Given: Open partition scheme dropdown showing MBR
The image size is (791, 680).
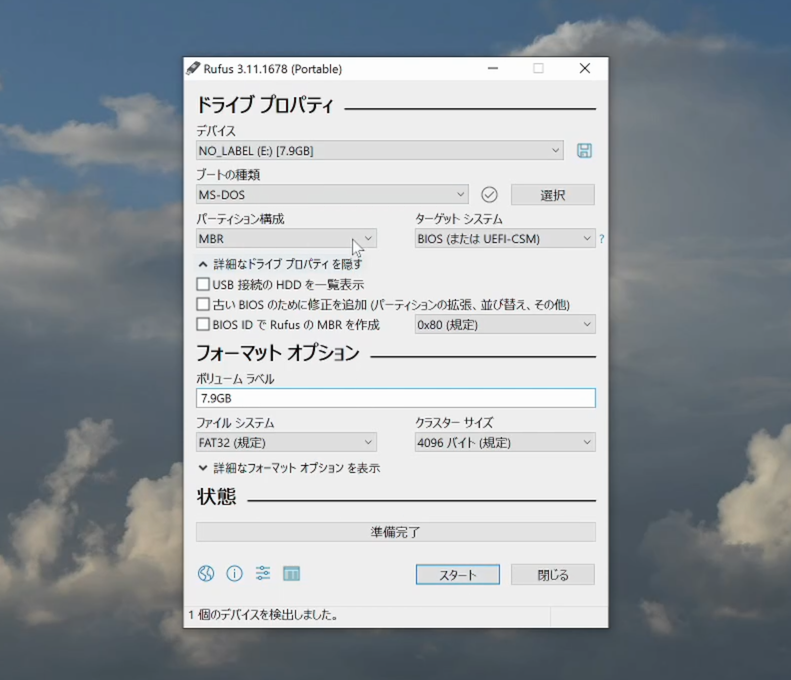Looking at the screenshot, I should (x=286, y=239).
